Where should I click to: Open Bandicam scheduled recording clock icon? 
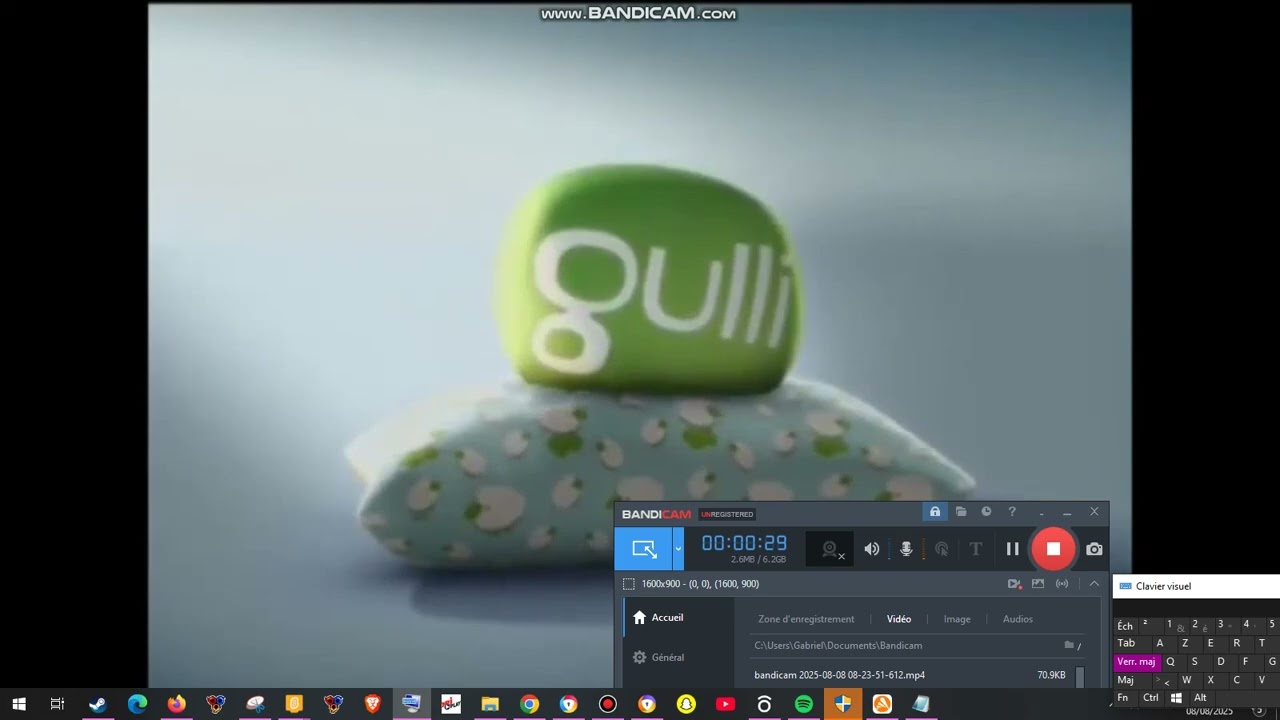click(986, 512)
